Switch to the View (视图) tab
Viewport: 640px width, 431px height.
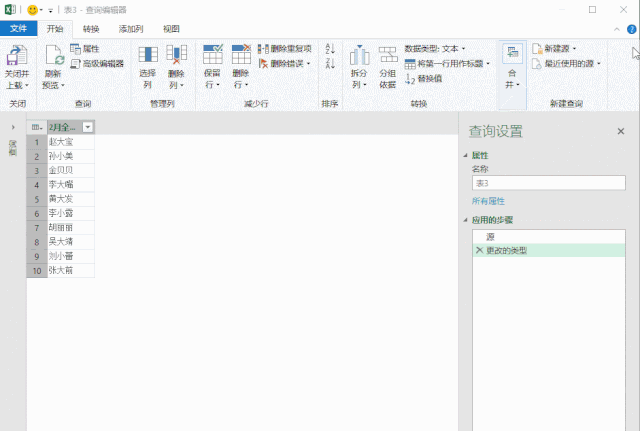pos(171,29)
